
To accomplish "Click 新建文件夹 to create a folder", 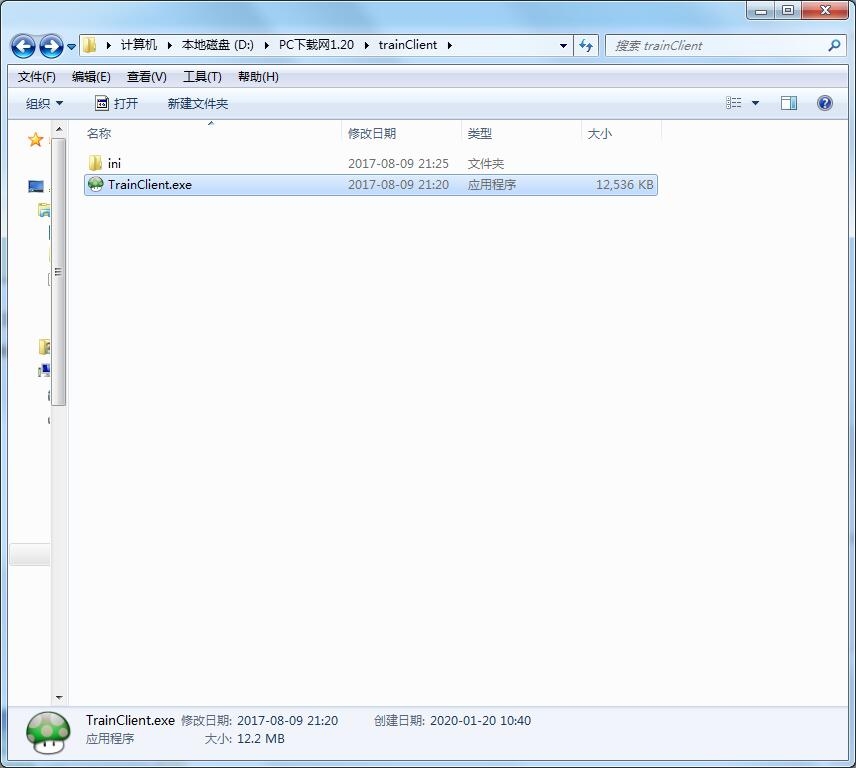I will pyautogui.click(x=198, y=103).
